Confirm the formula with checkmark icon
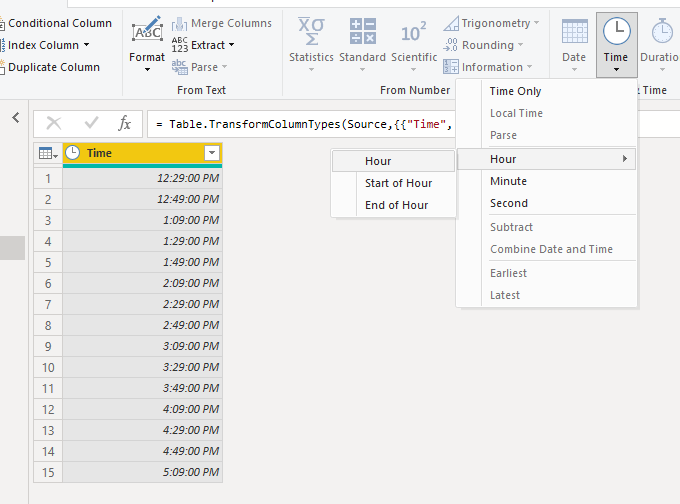The width and height of the screenshot is (680, 504). [91, 123]
